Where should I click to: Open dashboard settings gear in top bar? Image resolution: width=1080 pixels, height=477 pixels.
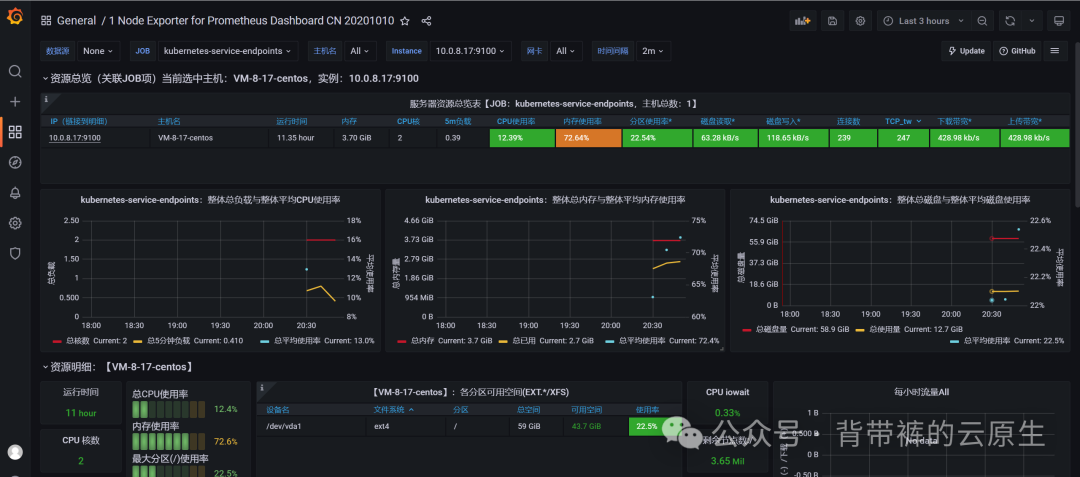(860, 21)
